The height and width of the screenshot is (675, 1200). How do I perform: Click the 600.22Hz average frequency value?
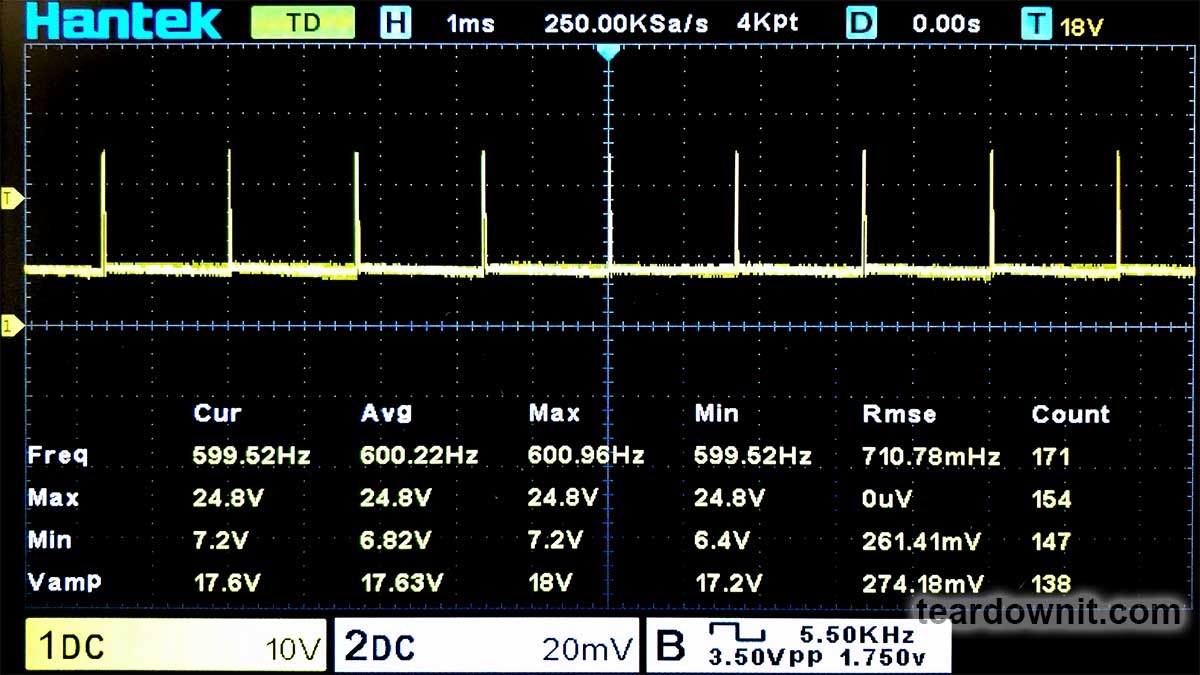click(419, 456)
